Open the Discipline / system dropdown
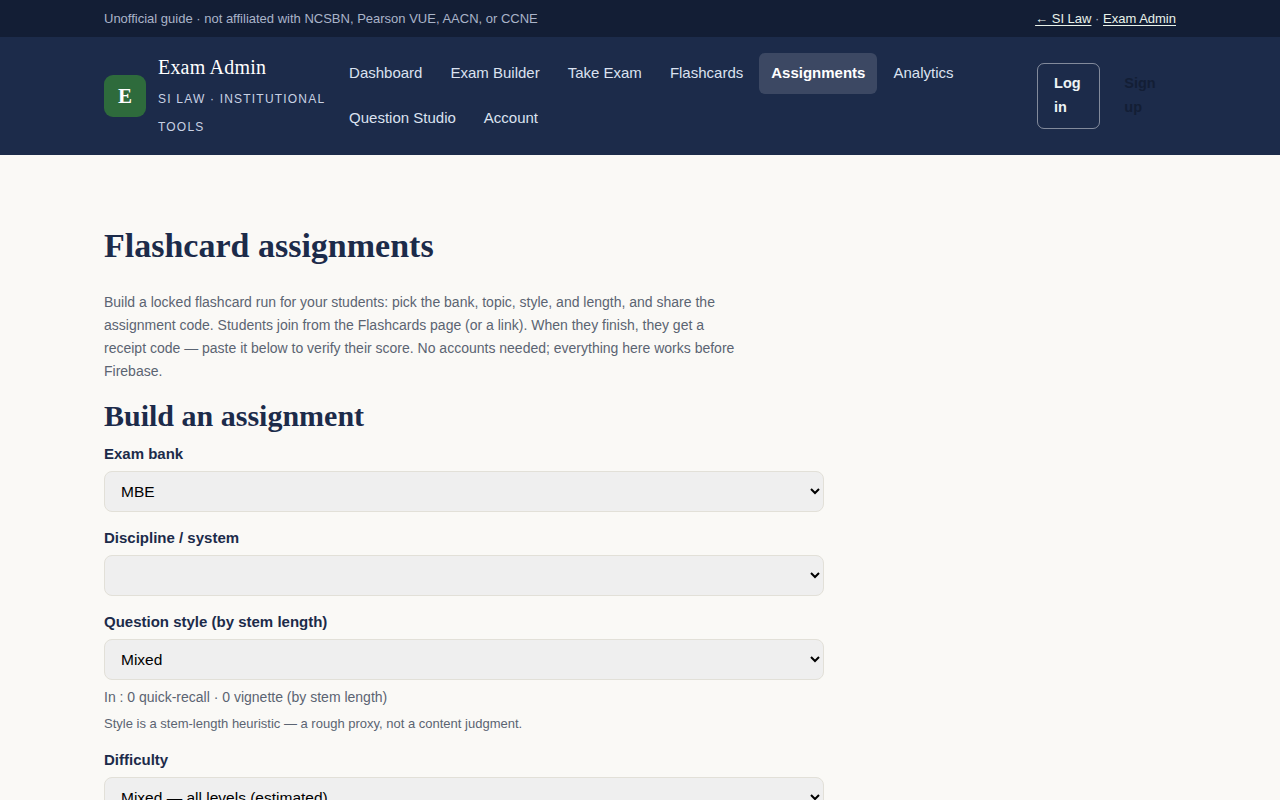This screenshot has height=800, width=1280. 464,575
